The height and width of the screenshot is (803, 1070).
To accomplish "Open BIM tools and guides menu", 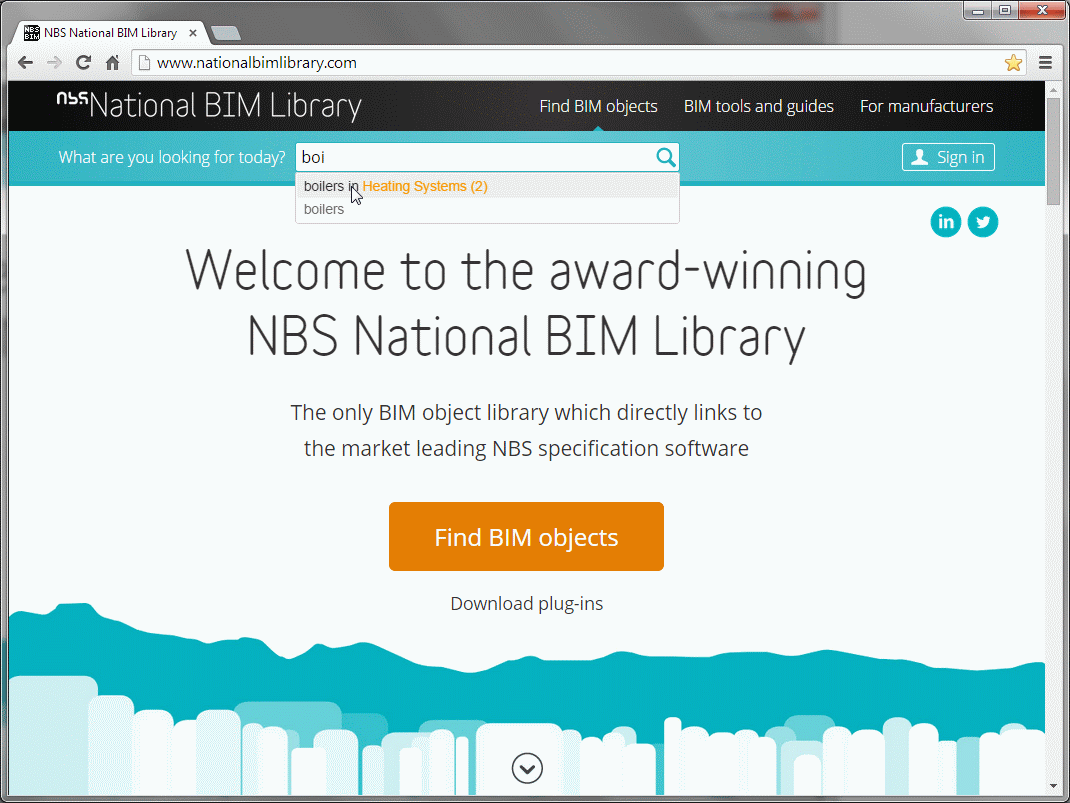I will [x=759, y=106].
